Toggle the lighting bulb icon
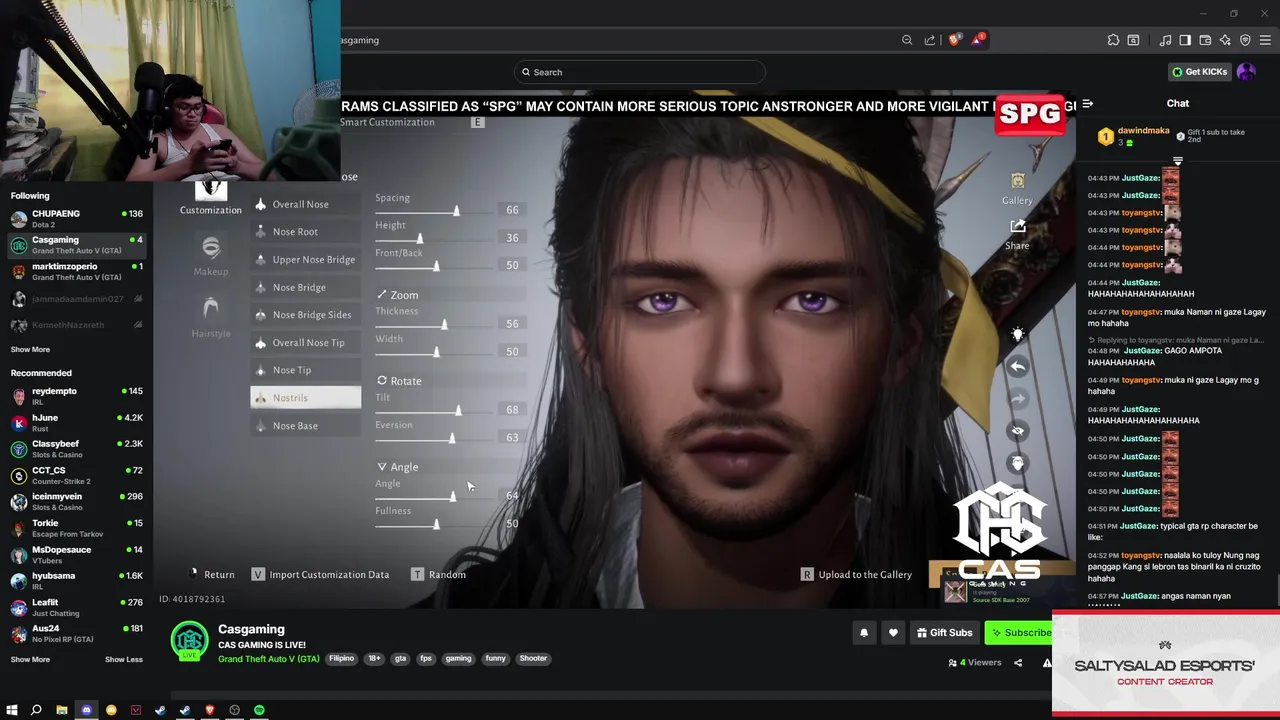 coord(1017,334)
